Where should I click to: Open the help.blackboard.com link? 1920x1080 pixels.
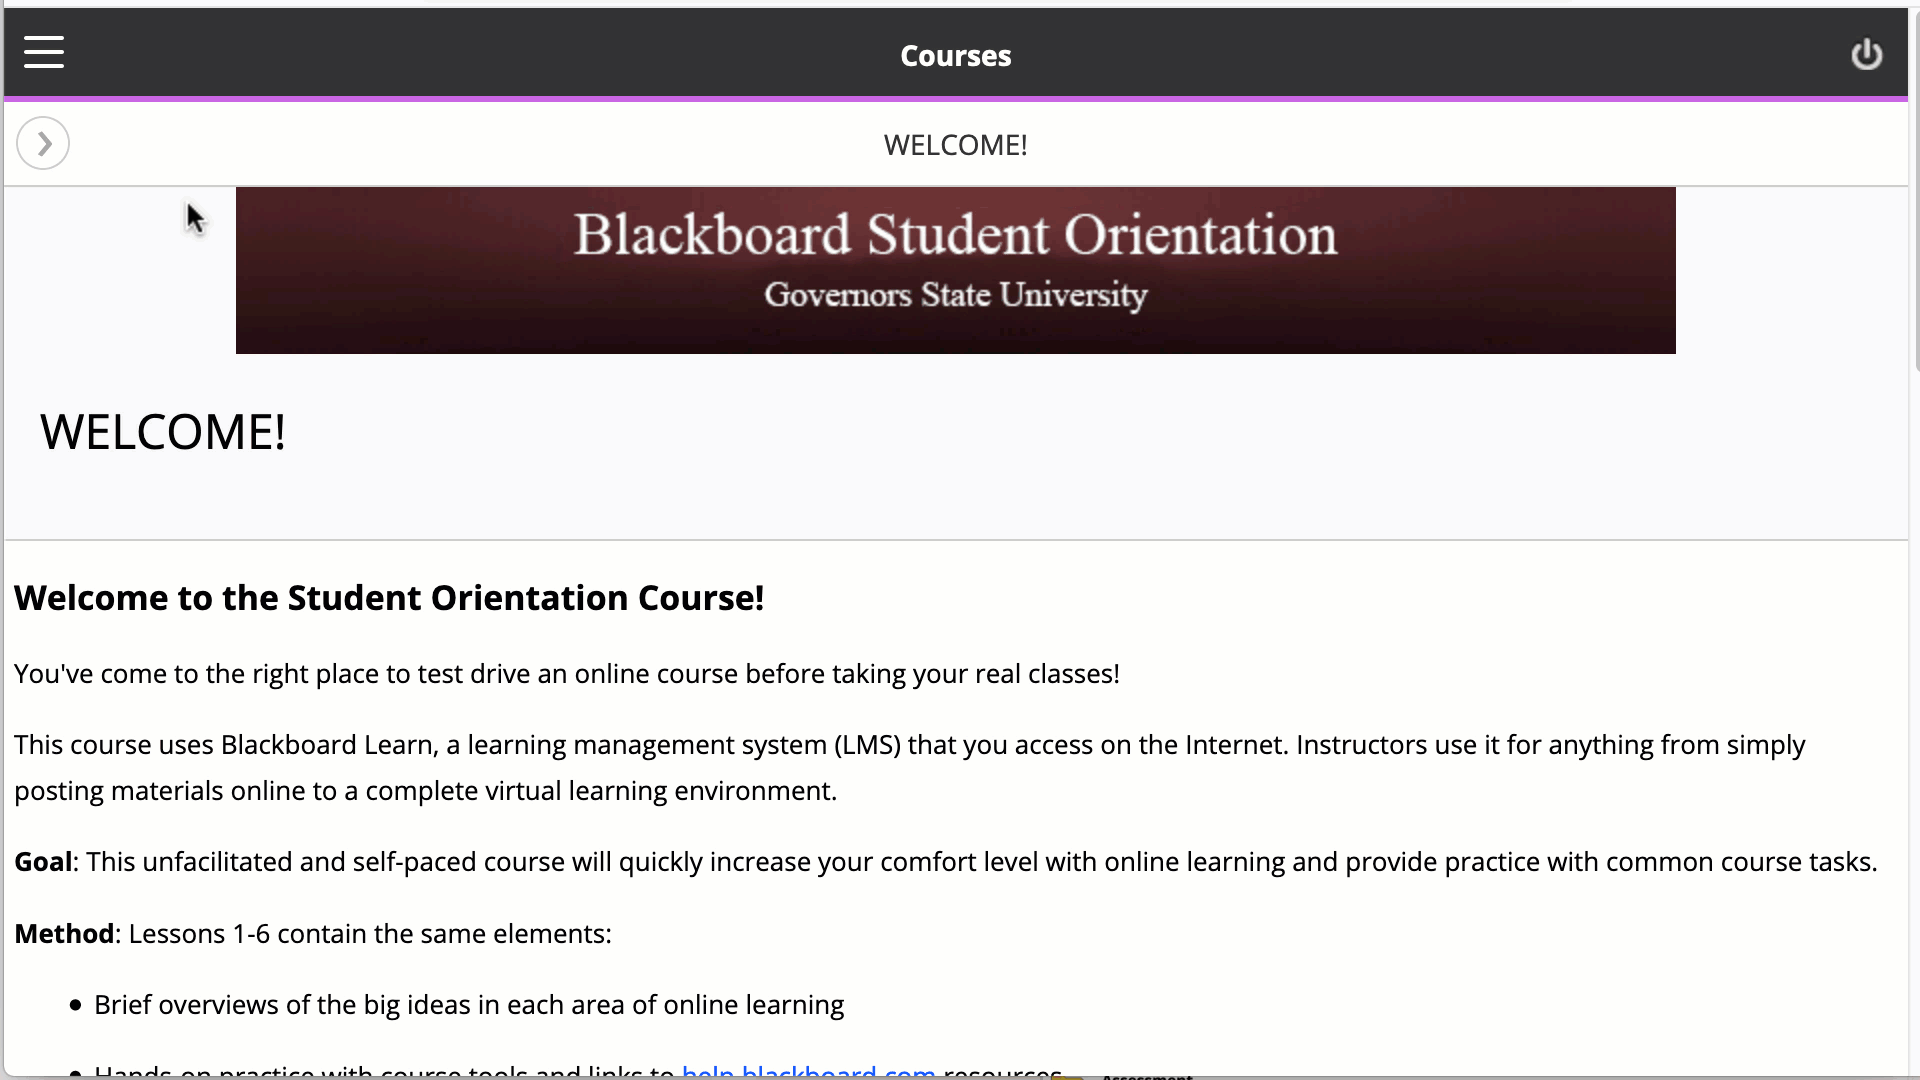coord(808,1071)
